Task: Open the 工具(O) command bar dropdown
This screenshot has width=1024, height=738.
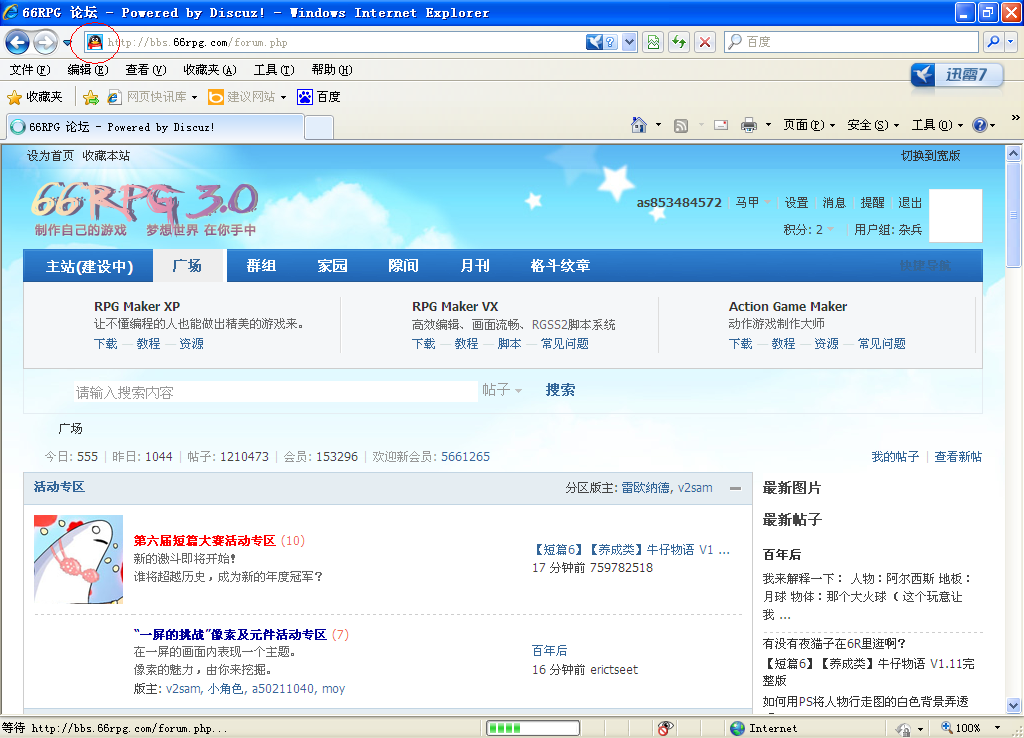Action: [x=937, y=125]
